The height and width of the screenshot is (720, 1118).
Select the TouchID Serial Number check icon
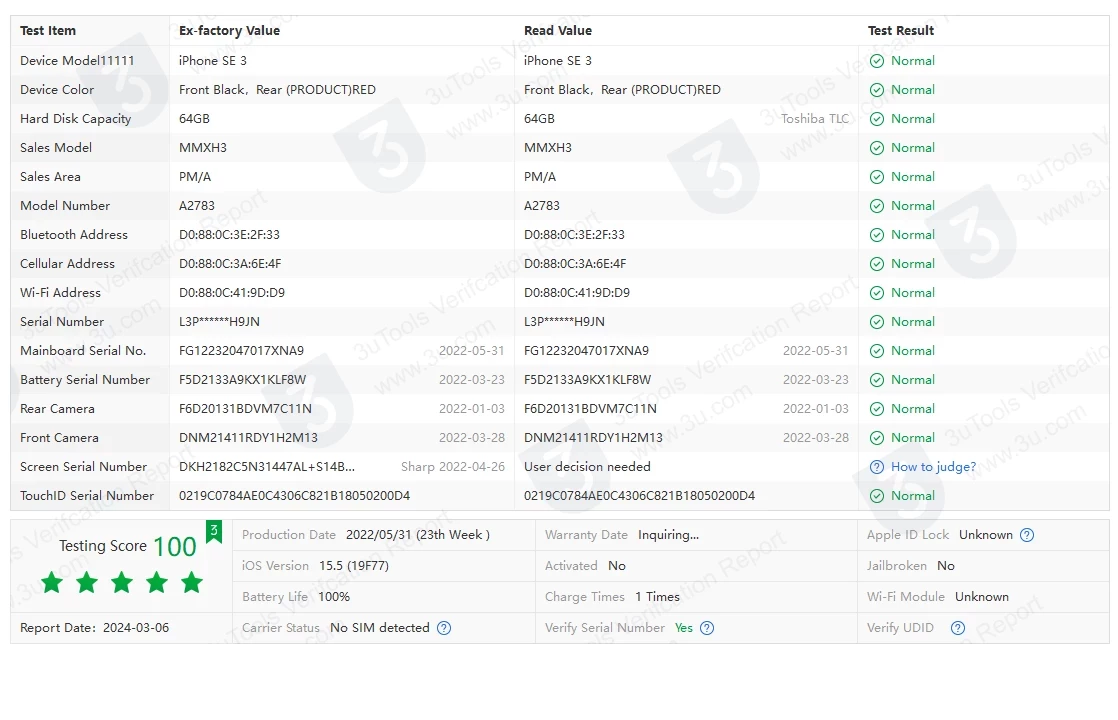pyautogui.click(x=877, y=495)
